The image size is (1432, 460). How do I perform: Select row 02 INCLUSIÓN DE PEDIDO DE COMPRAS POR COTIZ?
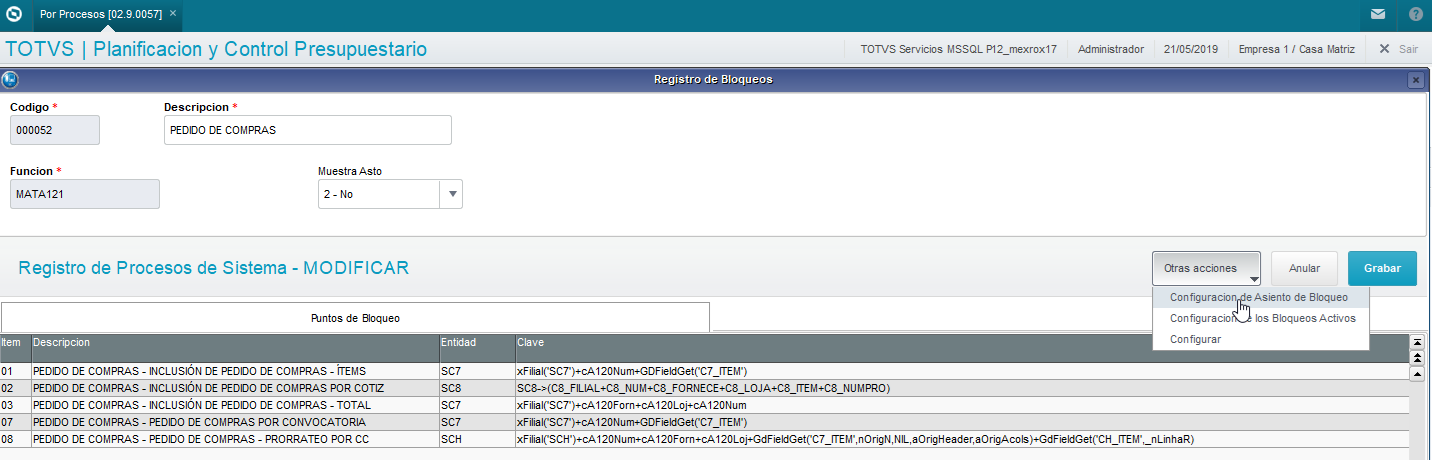coord(704,388)
